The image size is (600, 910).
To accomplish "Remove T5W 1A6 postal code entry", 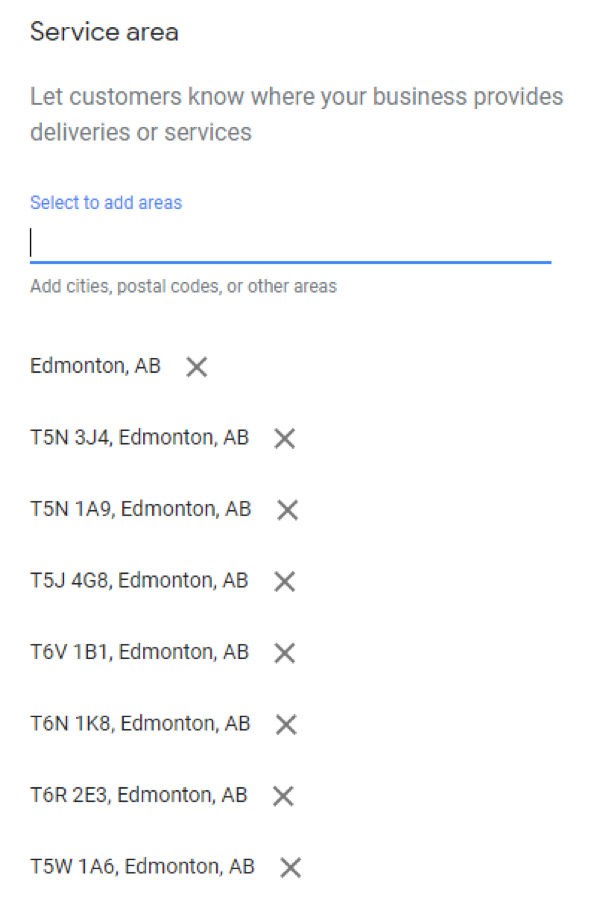I will tap(291, 868).
